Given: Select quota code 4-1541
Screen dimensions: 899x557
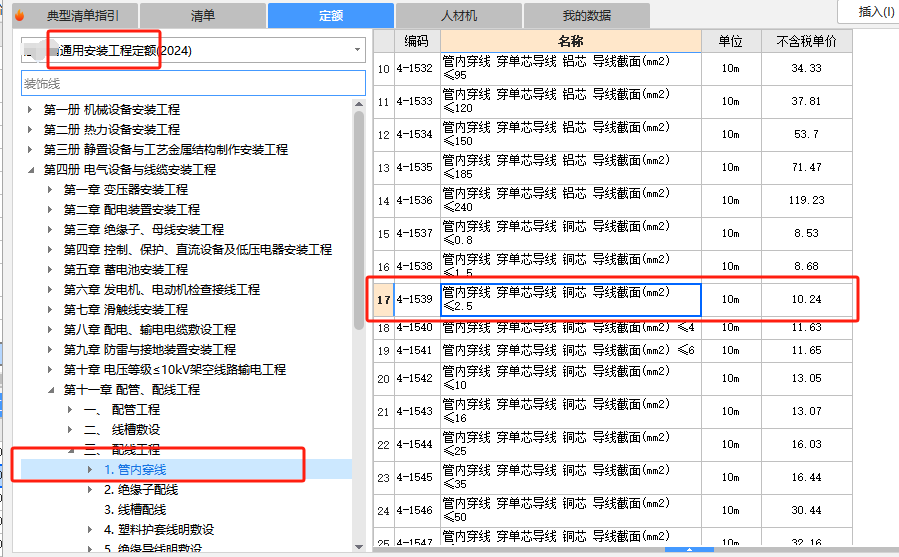Looking at the screenshot, I should 415,350.
